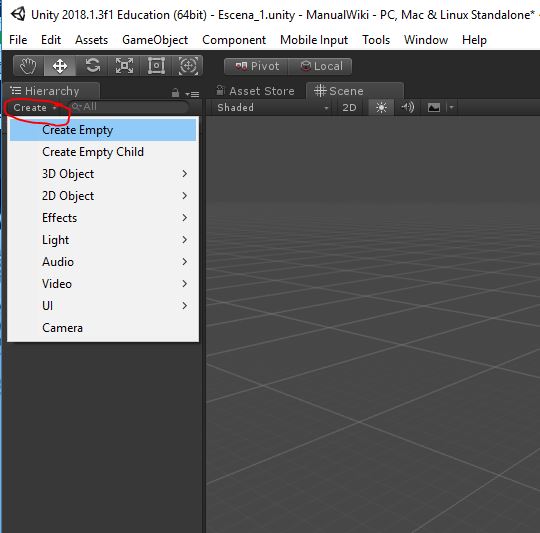540x533 pixels.
Task: Expand the Audio submenu
Action: coord(103,262)
